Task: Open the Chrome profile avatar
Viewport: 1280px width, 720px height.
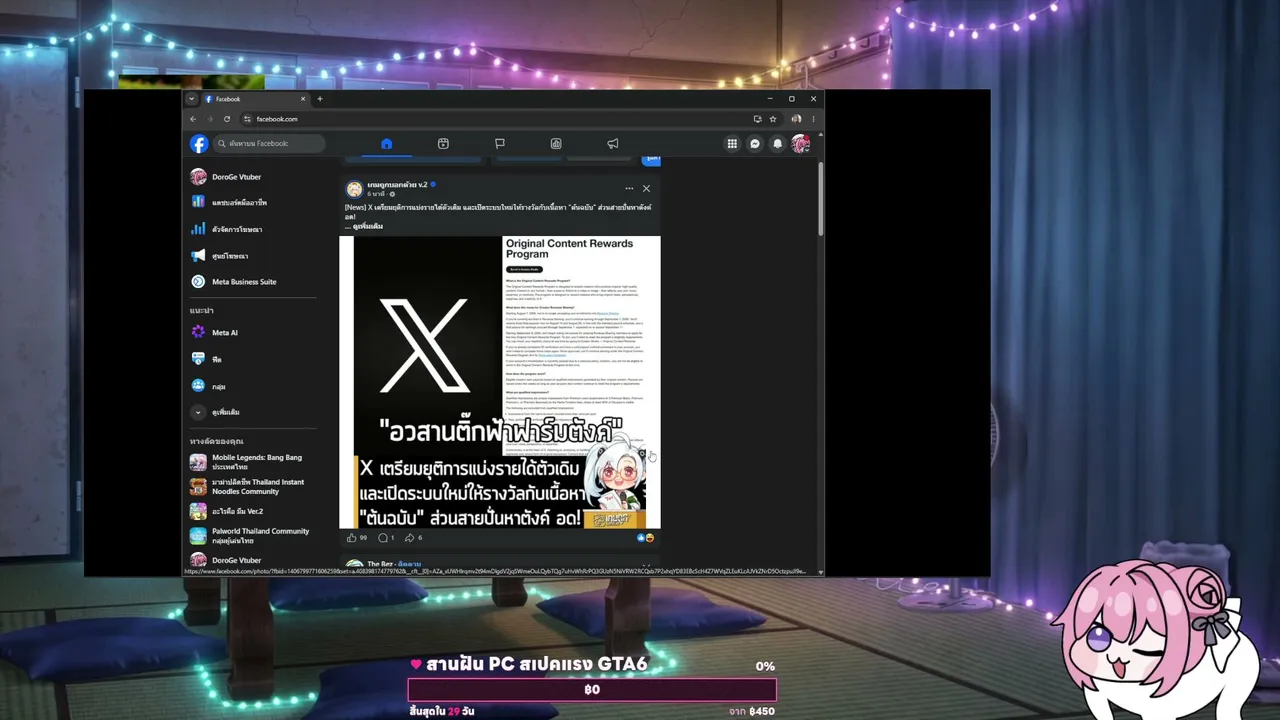Action: point(796,119)
